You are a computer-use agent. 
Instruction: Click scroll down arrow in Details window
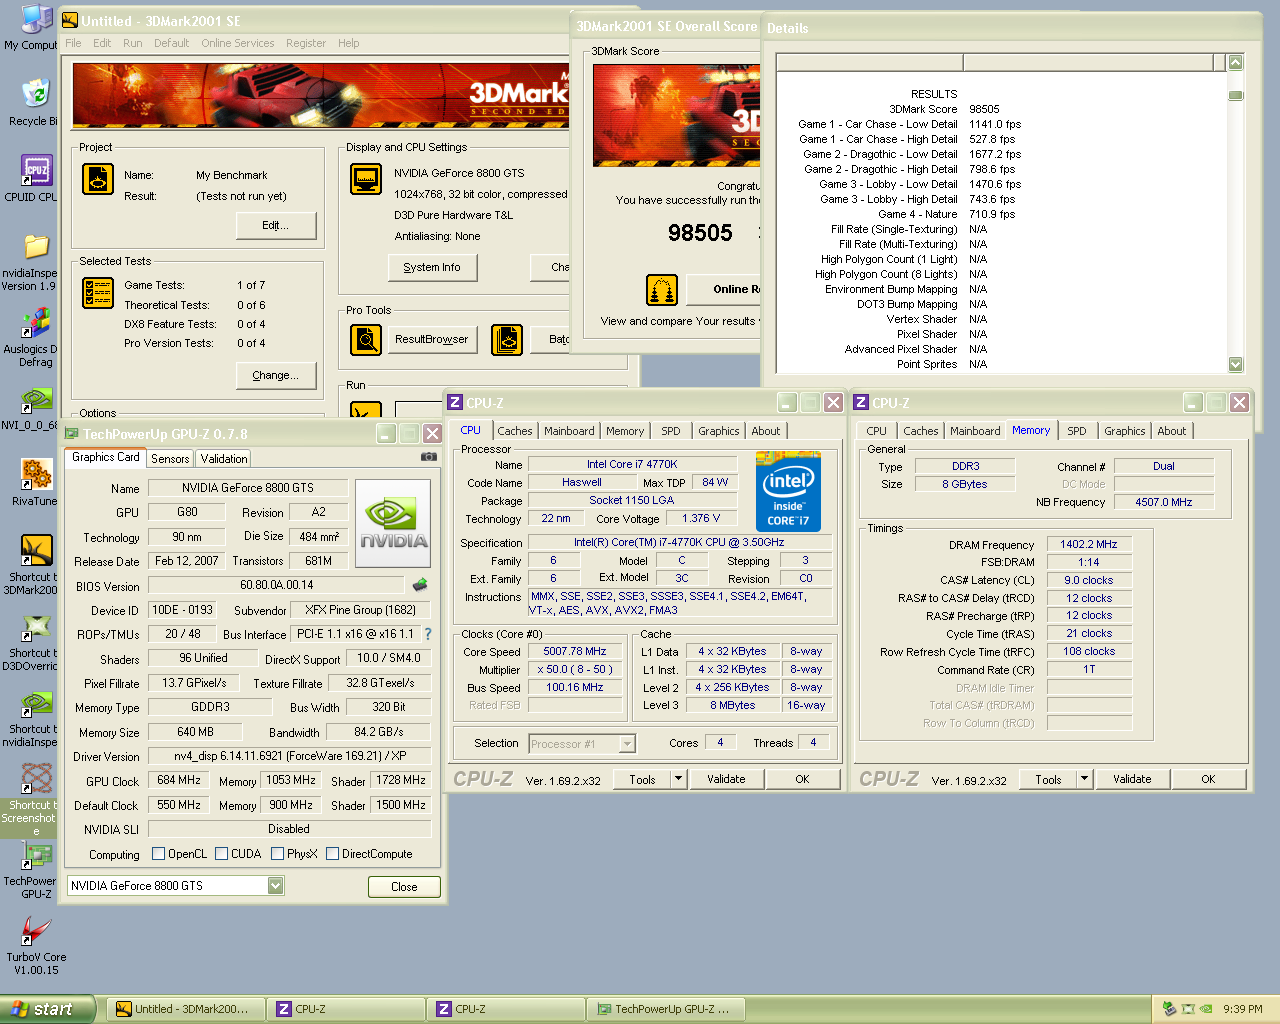[1235, 365]
